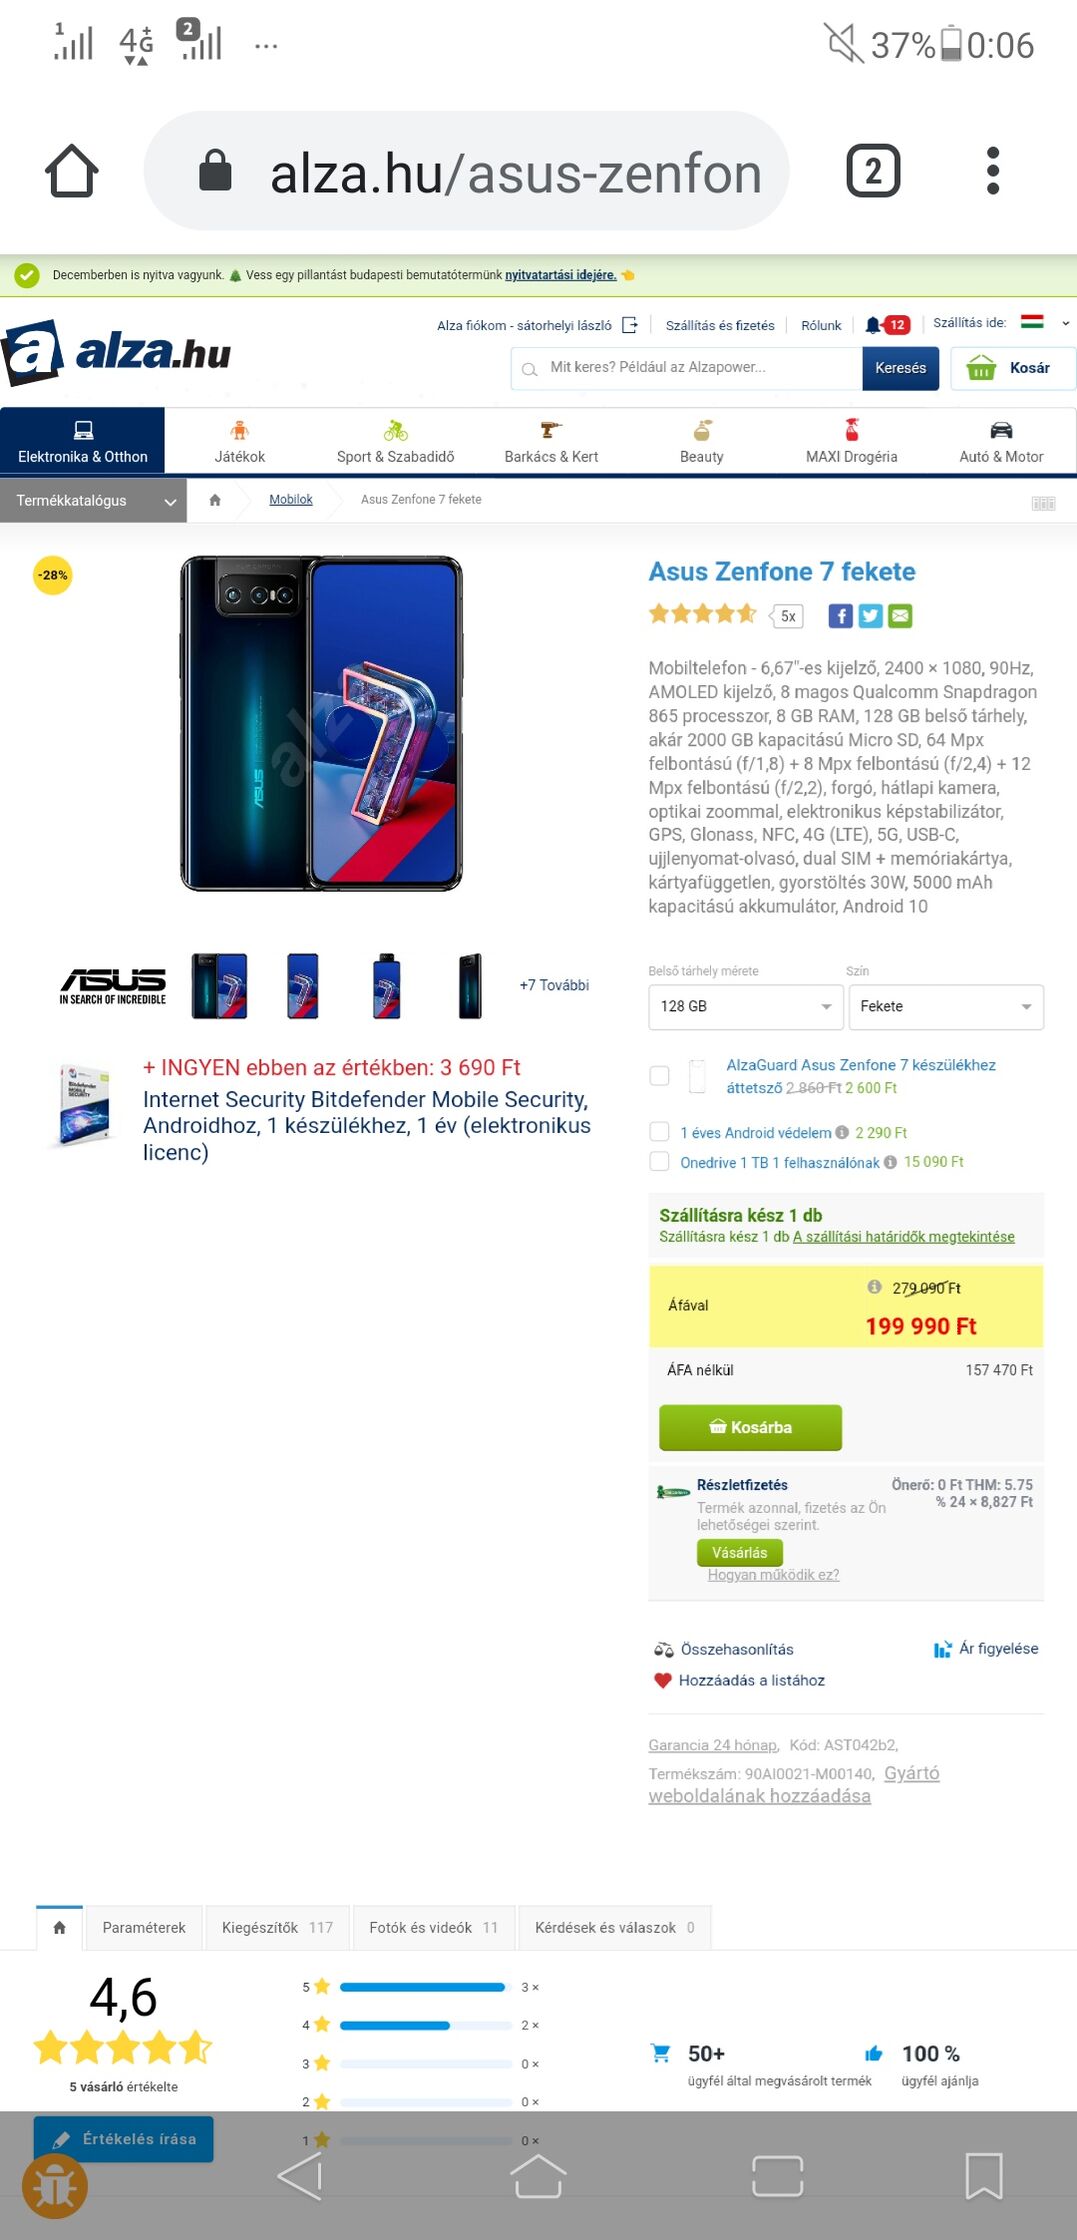Share product via Twitter icon

click(x=870, y=616)
